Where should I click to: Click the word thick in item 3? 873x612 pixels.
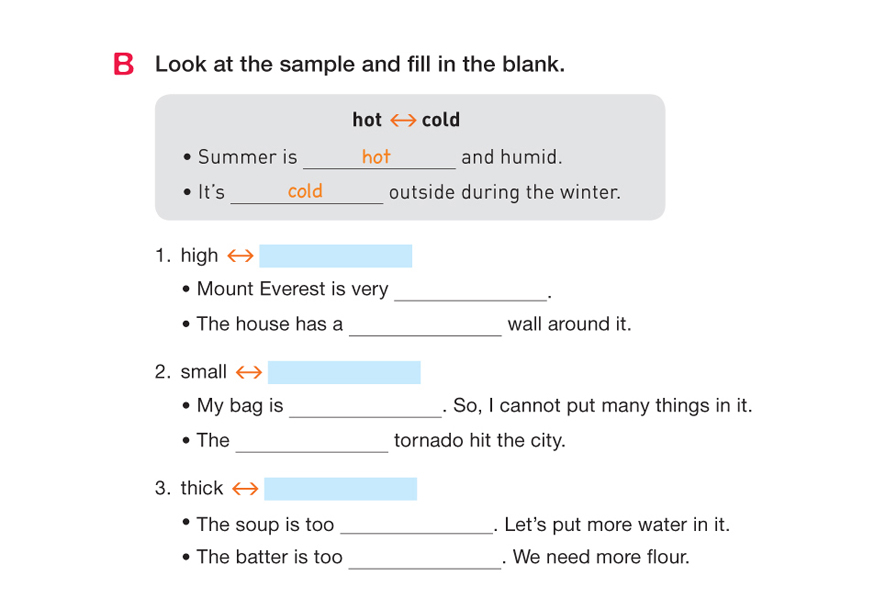pyautogui.click(x=202, y=489)
